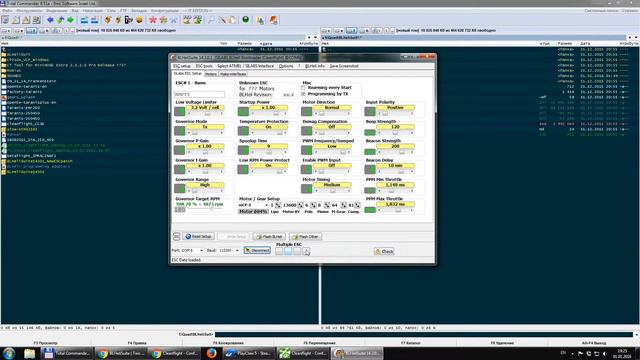The height and width of the screenshot is (360, 640).
Task: Click the Motor KV spinner next to 13600
Action: pyautogui.click(x=300, y=205)
